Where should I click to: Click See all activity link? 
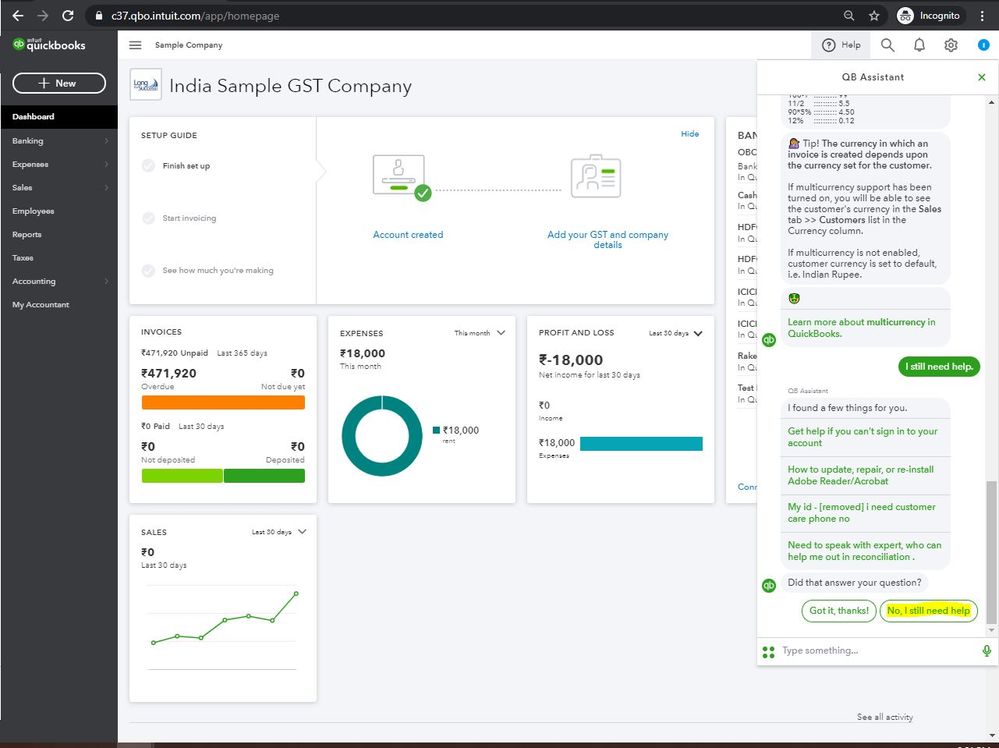[x=884, y=717]
